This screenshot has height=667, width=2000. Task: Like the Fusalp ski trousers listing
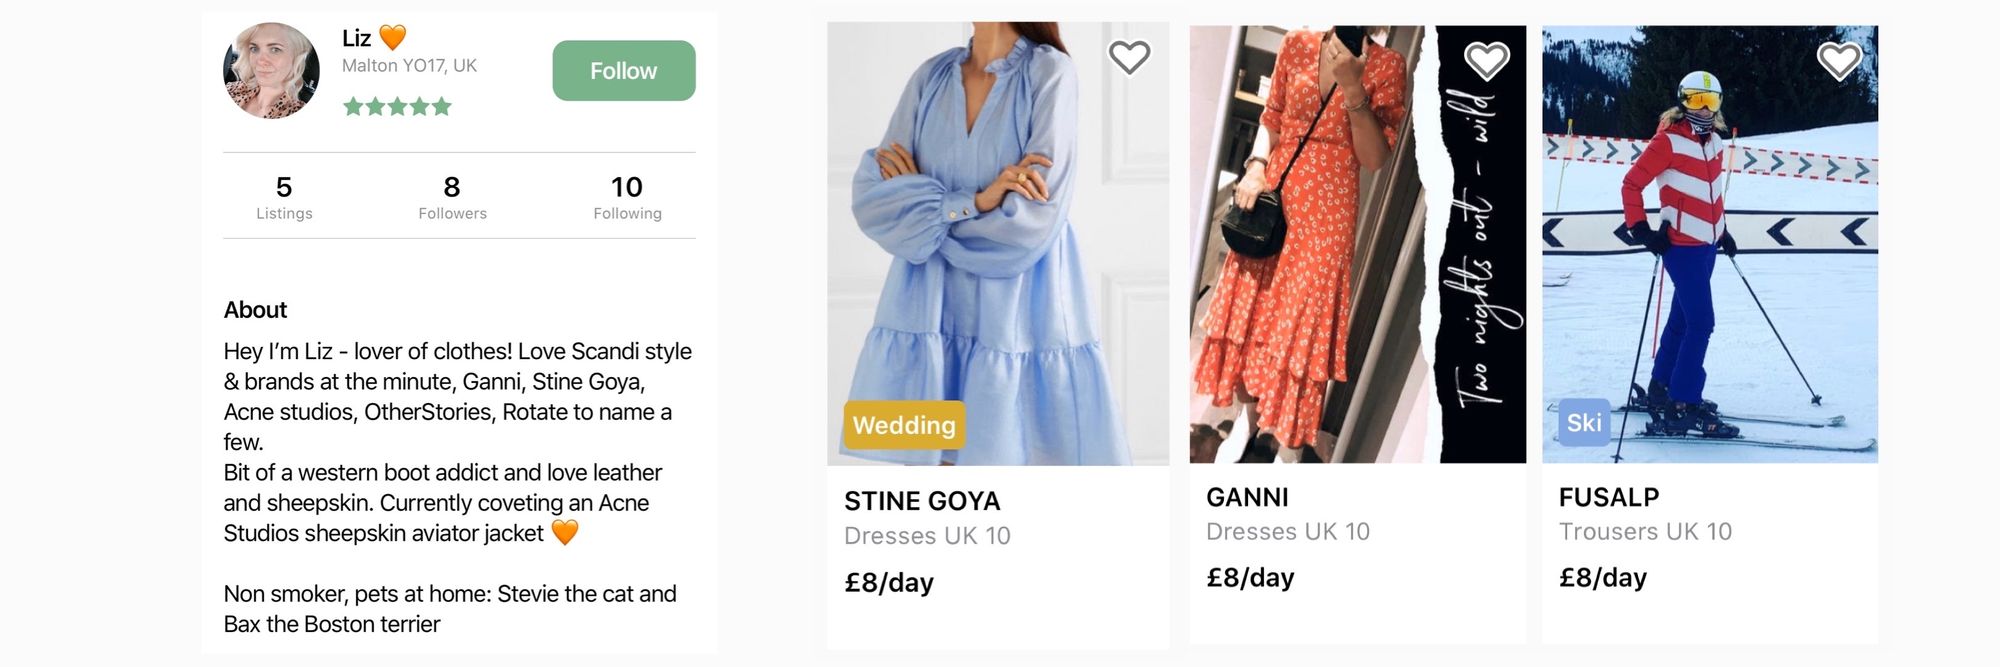(x=1838, y=60)
